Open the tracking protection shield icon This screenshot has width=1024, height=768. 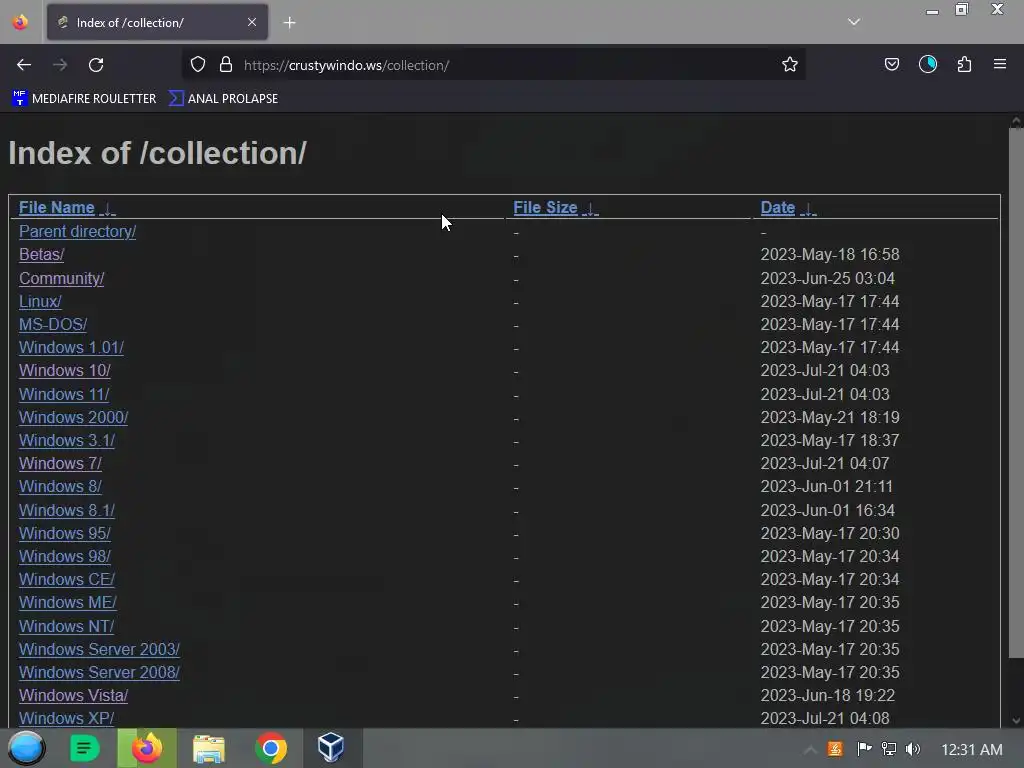(x=198, y=65)
